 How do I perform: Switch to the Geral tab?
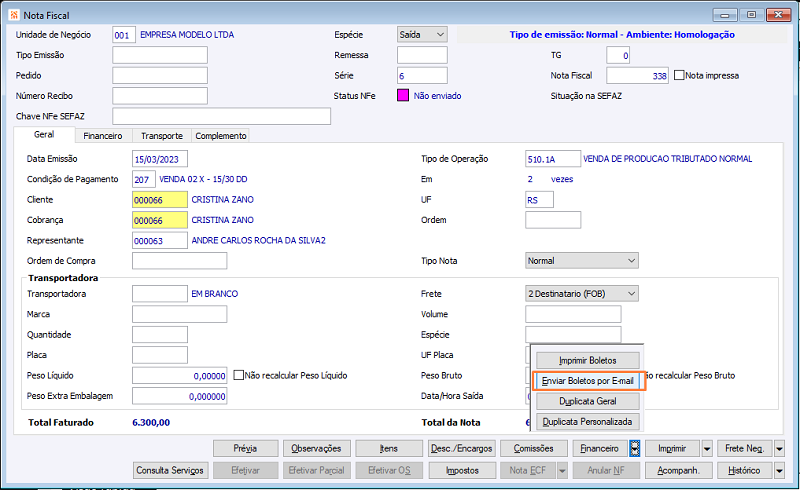[x=44, y=134]
